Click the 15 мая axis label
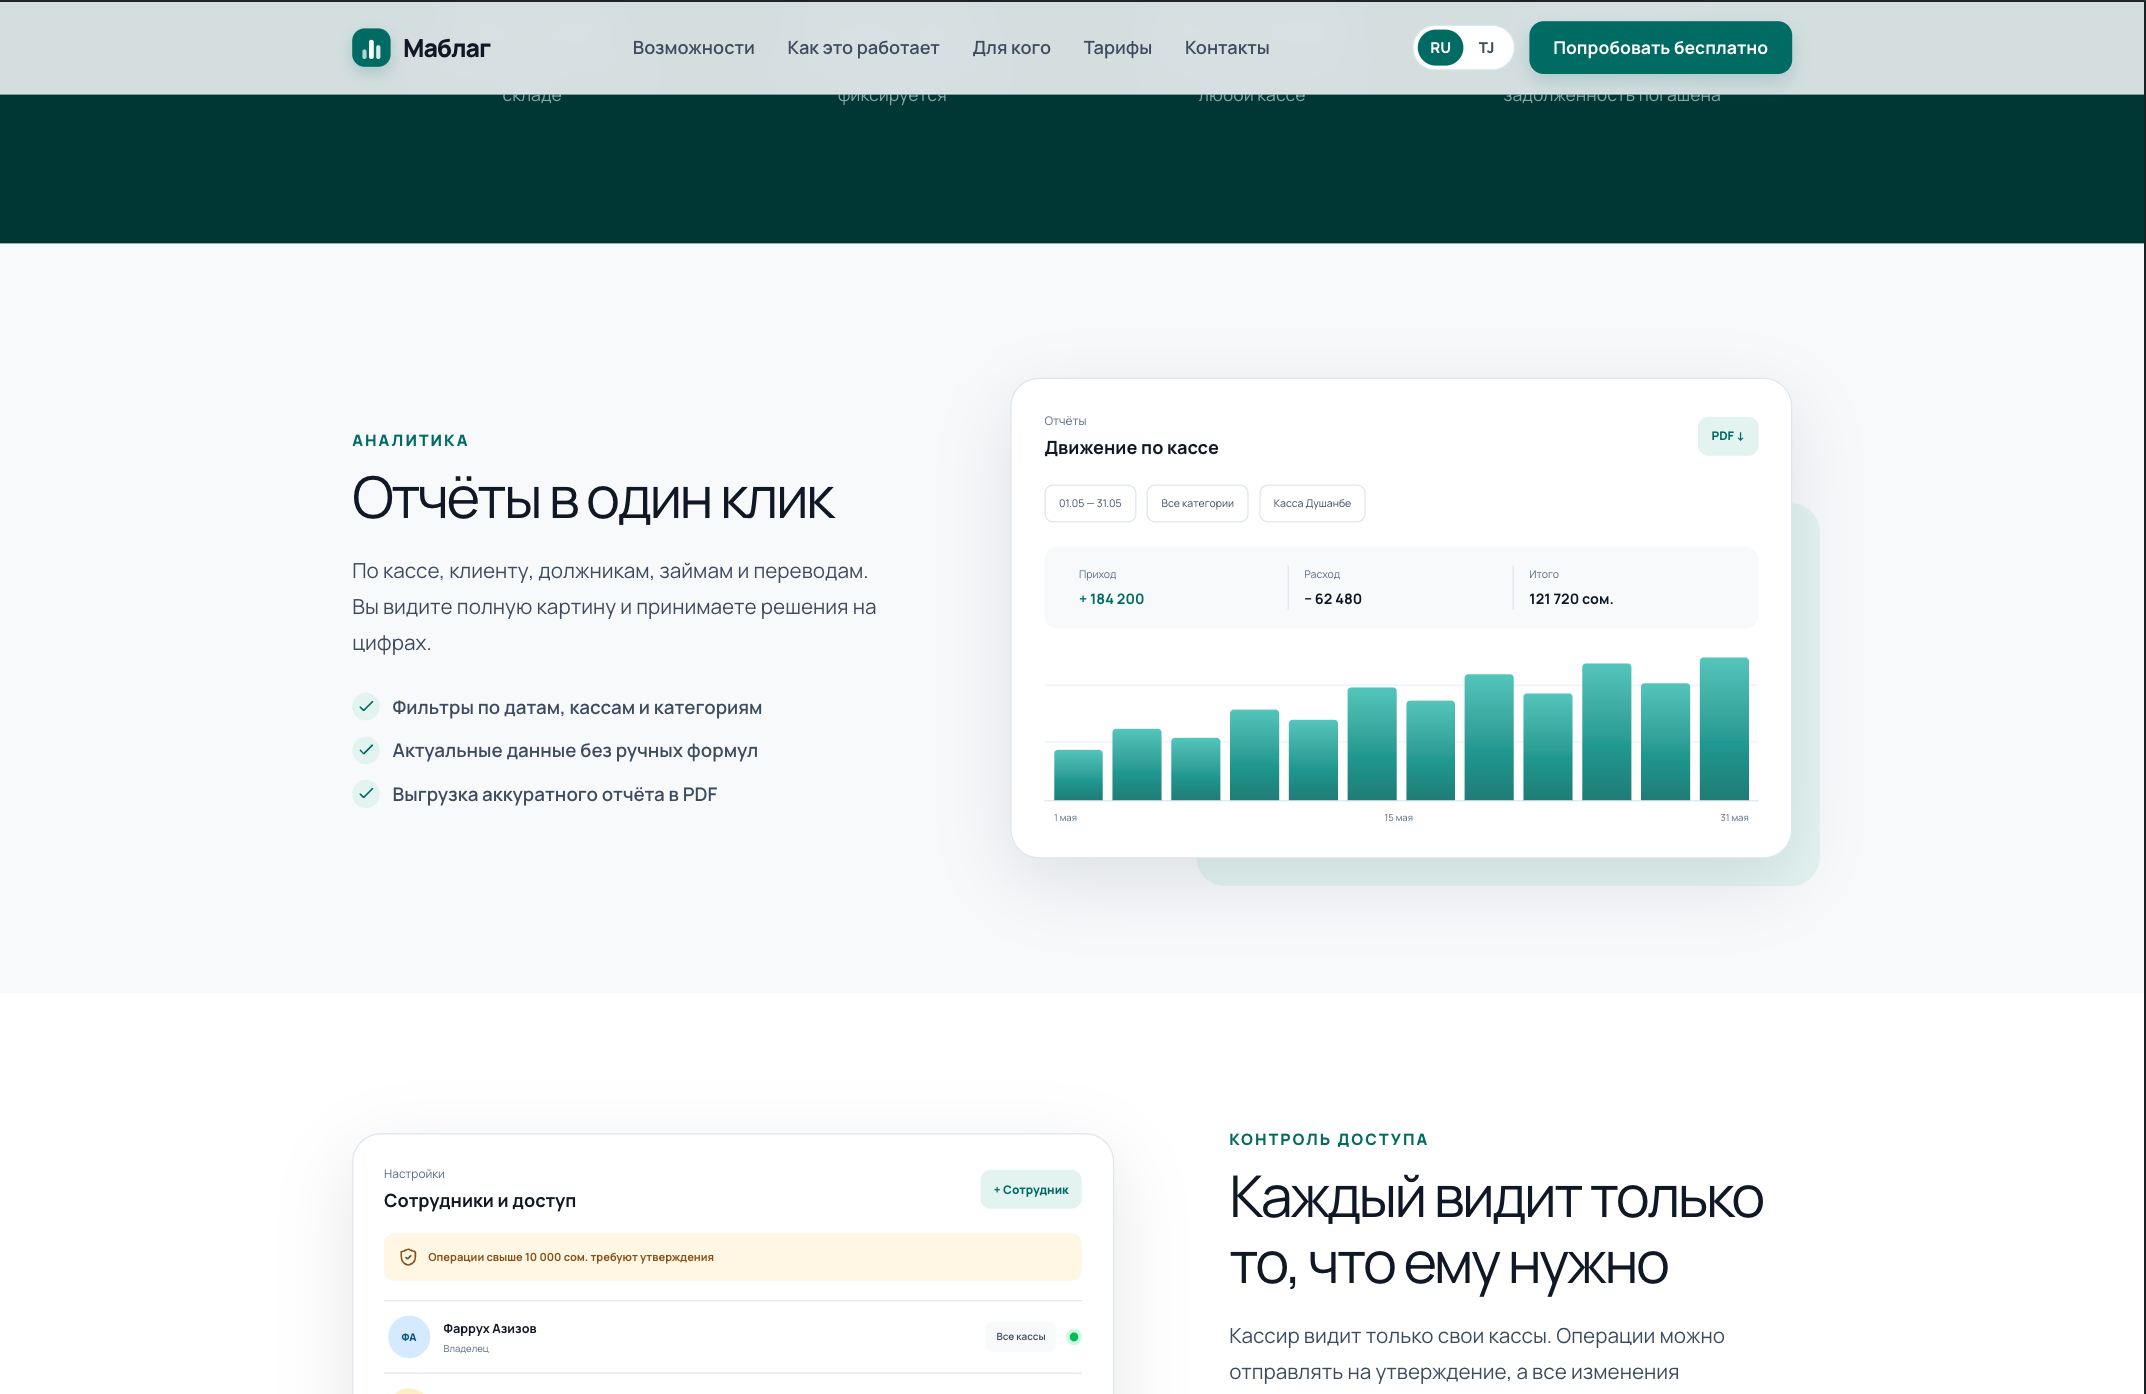Viewport: 2146px width, 1394px height. (1398, 818)
